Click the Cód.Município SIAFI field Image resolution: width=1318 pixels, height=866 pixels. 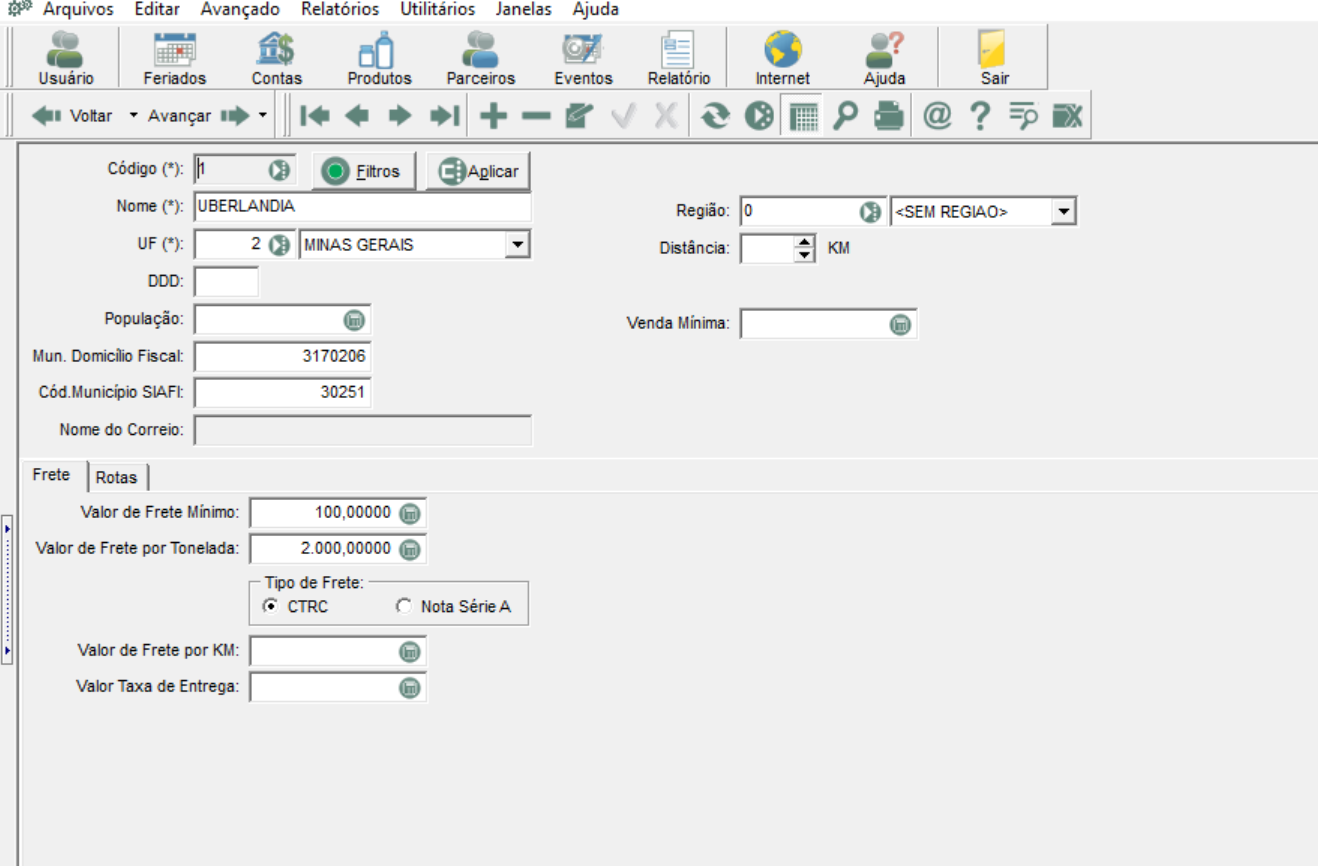[283, 393]
